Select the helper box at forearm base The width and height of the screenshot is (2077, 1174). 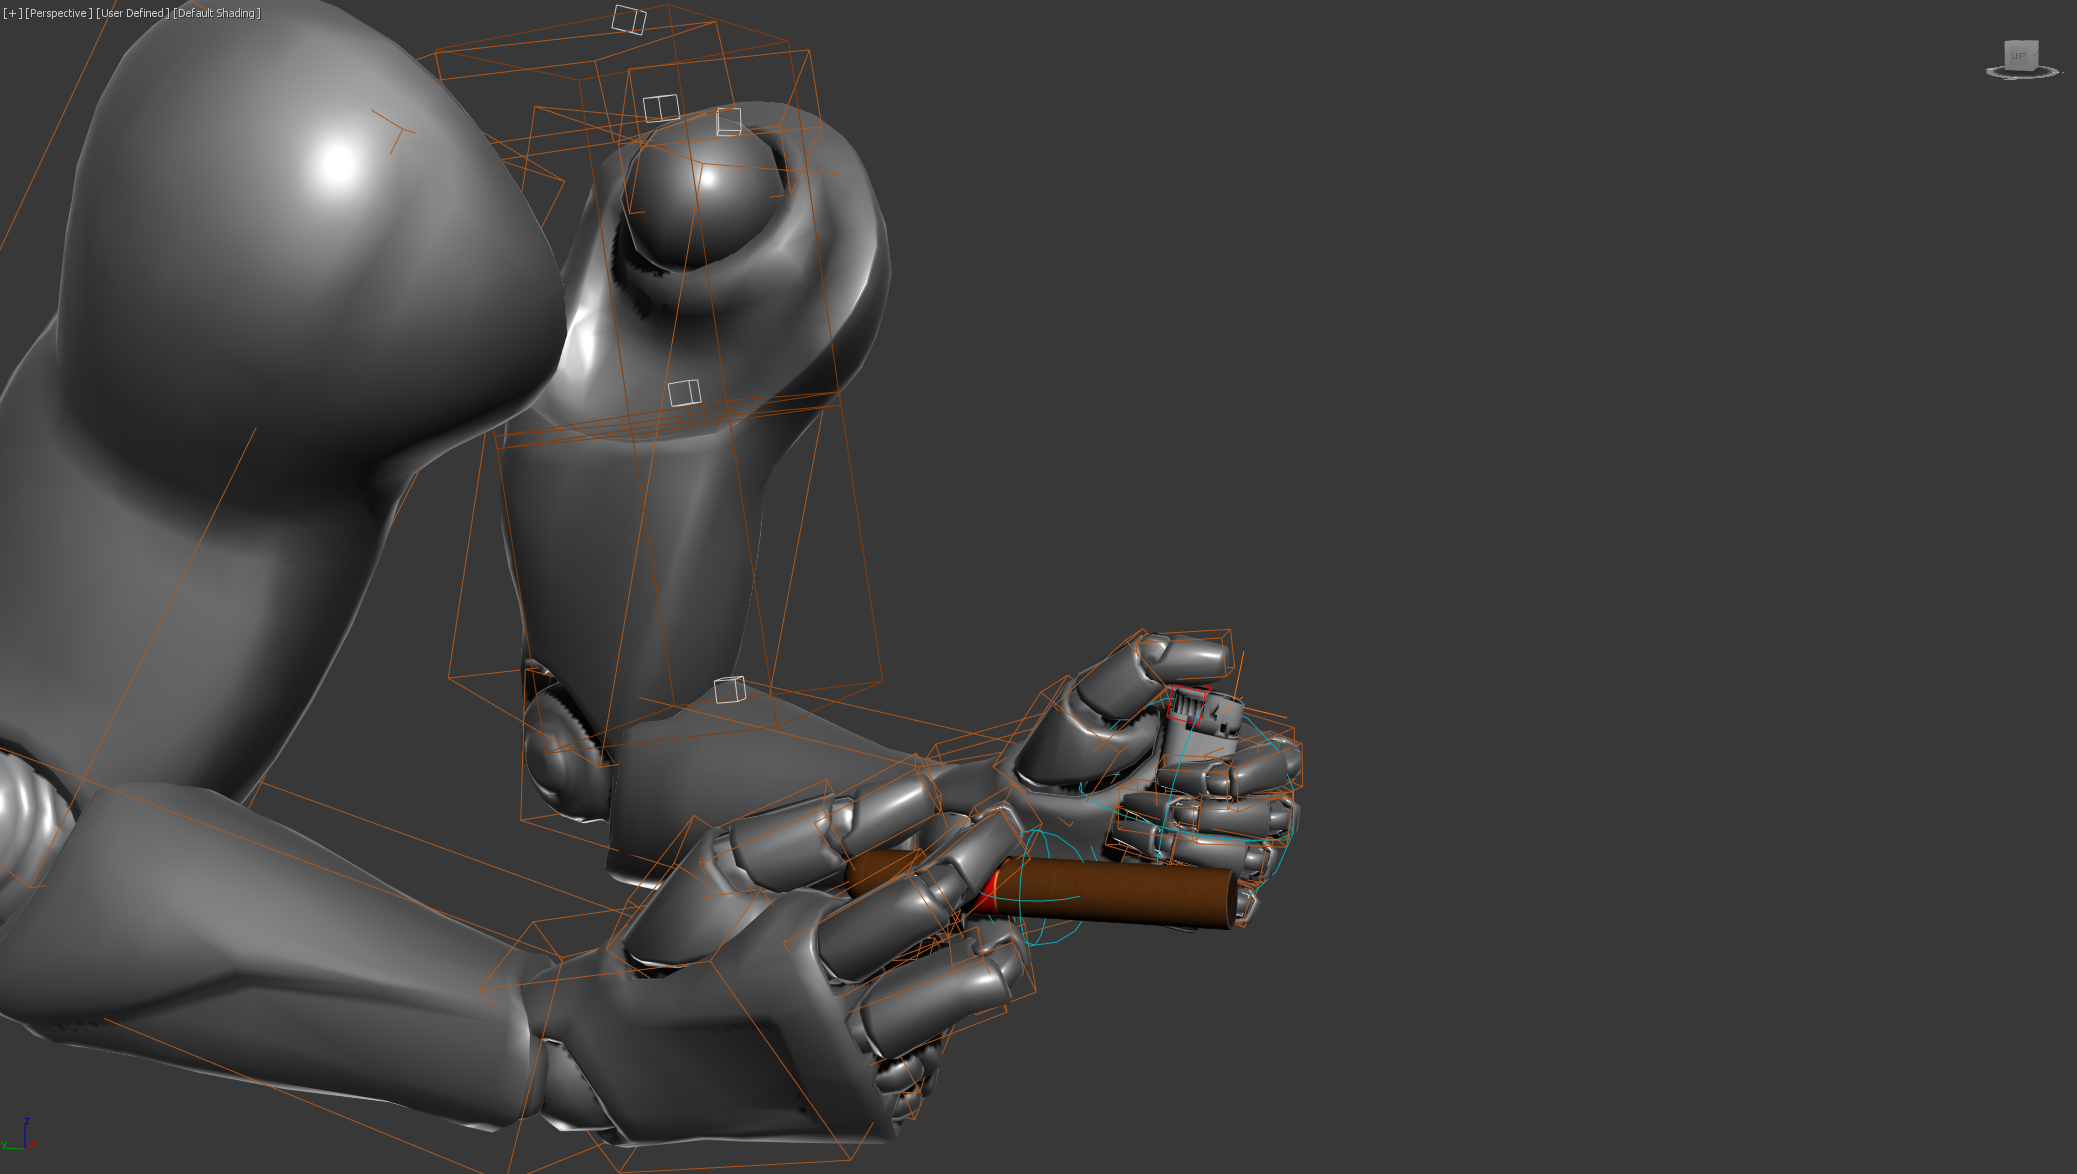pos(730,689)
